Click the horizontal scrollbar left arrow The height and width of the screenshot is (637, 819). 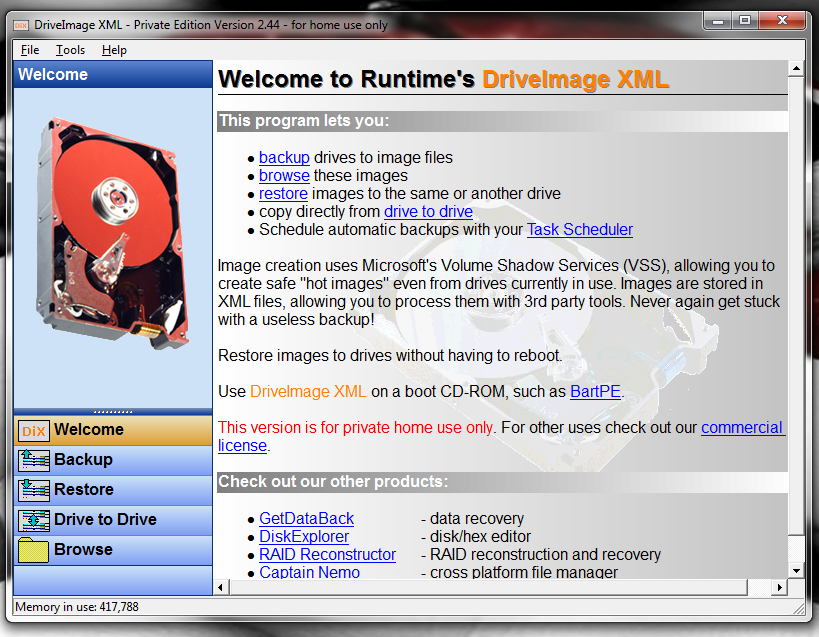tap(221, 587)
